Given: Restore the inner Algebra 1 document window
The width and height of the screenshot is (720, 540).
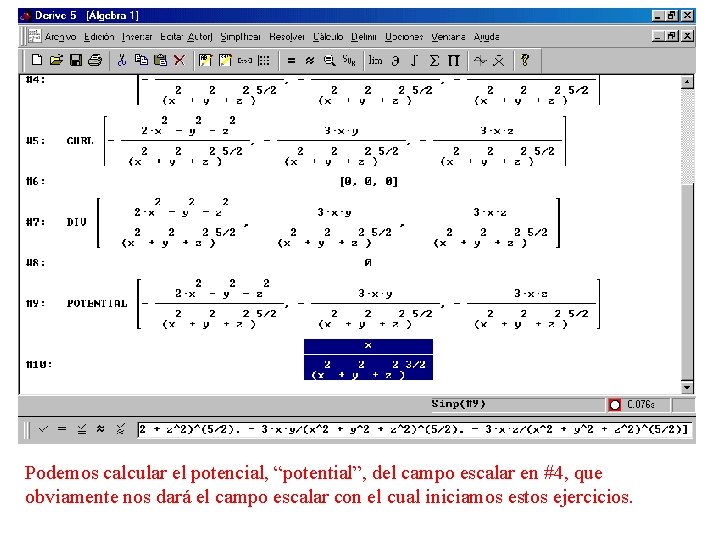Looking at the screenshot, I should pos(672,35).
